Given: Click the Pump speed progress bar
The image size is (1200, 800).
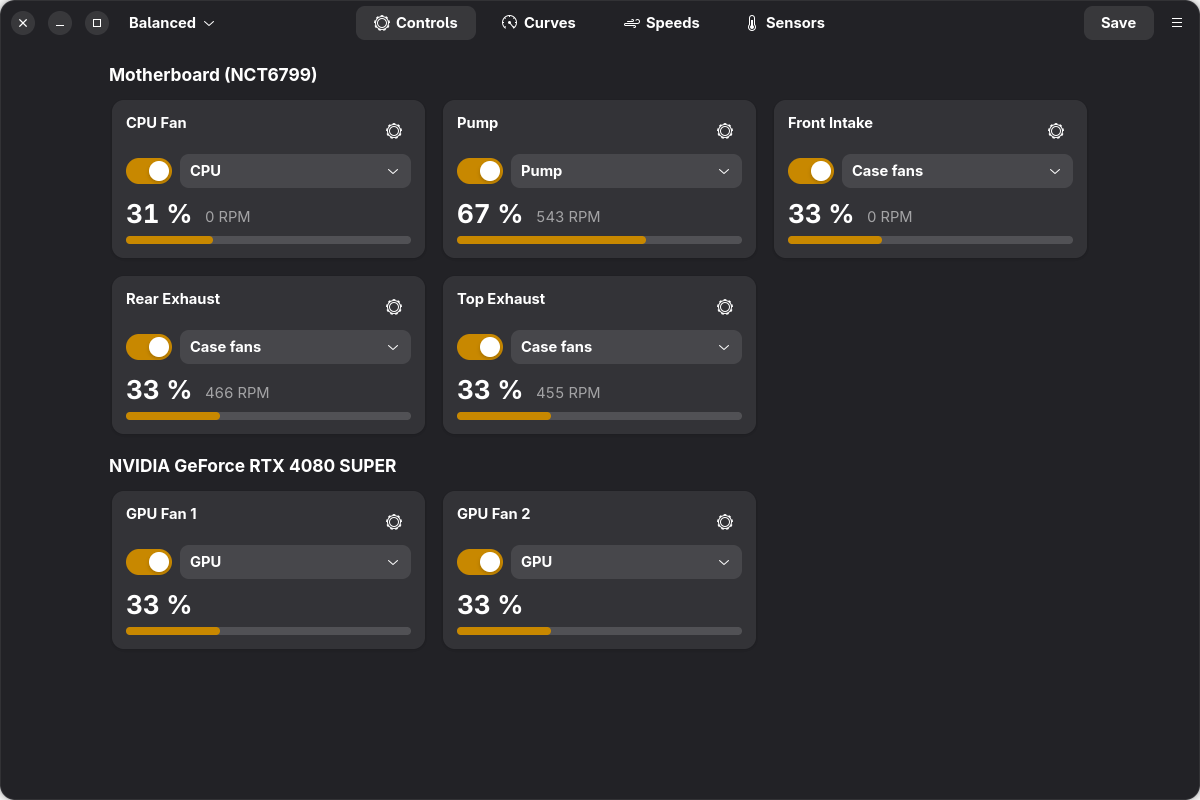Looking at the screenshot, I should click(x=599, y=240).
